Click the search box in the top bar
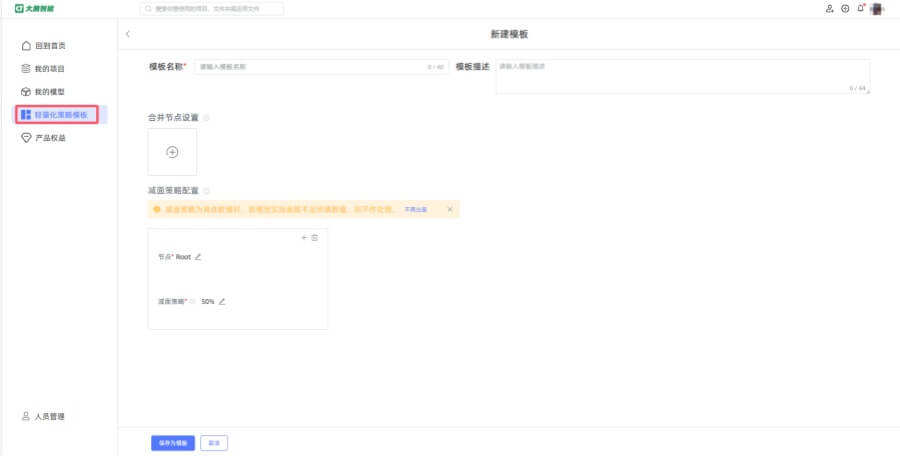This screenshot has height=456, width=900. click(212, 9)
